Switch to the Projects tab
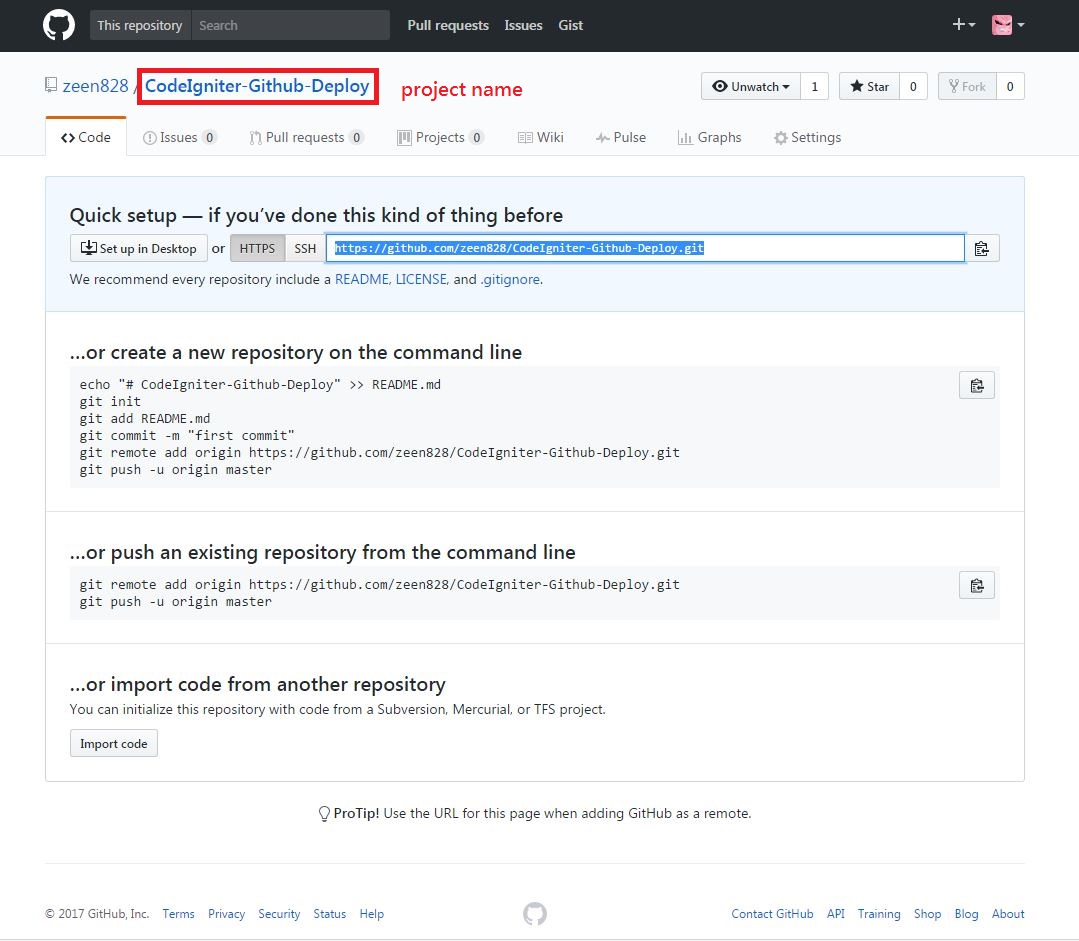The image size is (1079, 941). click(x=440, y=137)
